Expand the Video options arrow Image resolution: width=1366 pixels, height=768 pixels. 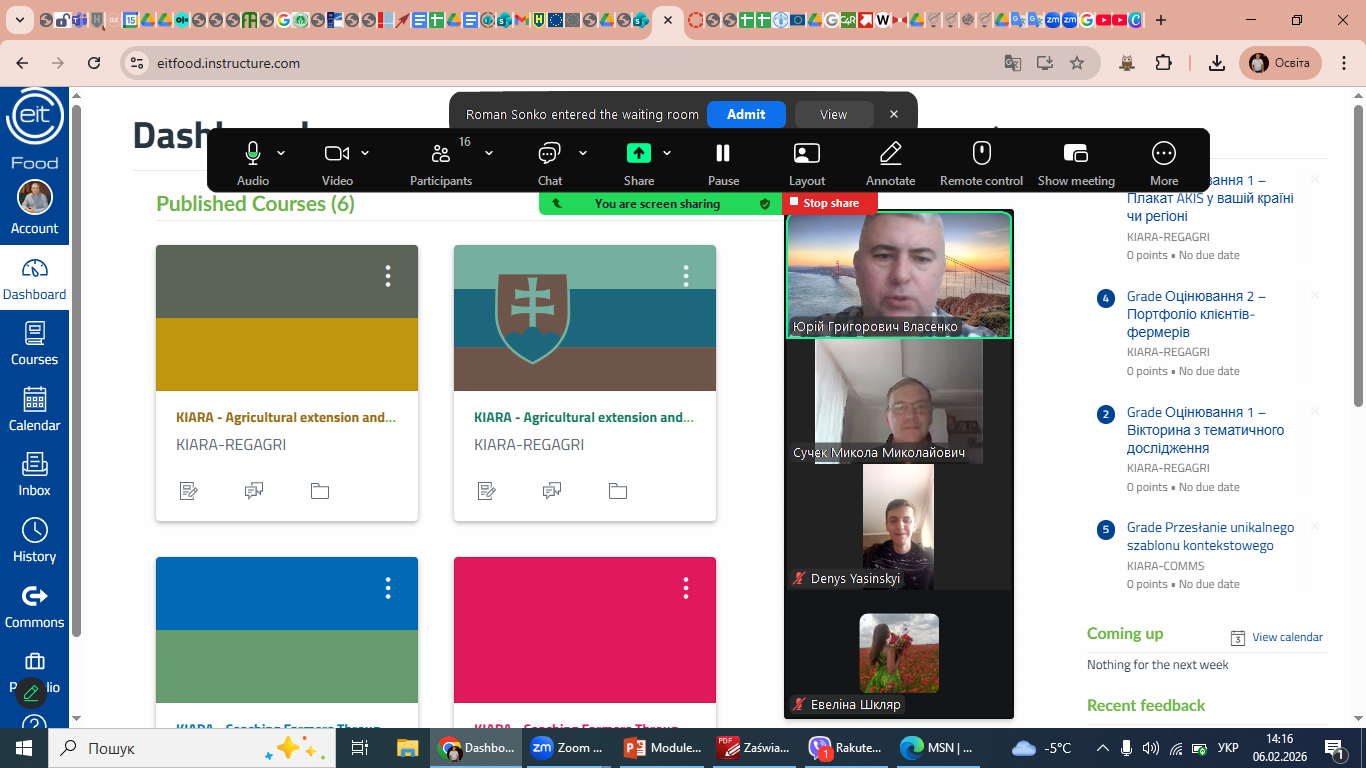(365, 153)
